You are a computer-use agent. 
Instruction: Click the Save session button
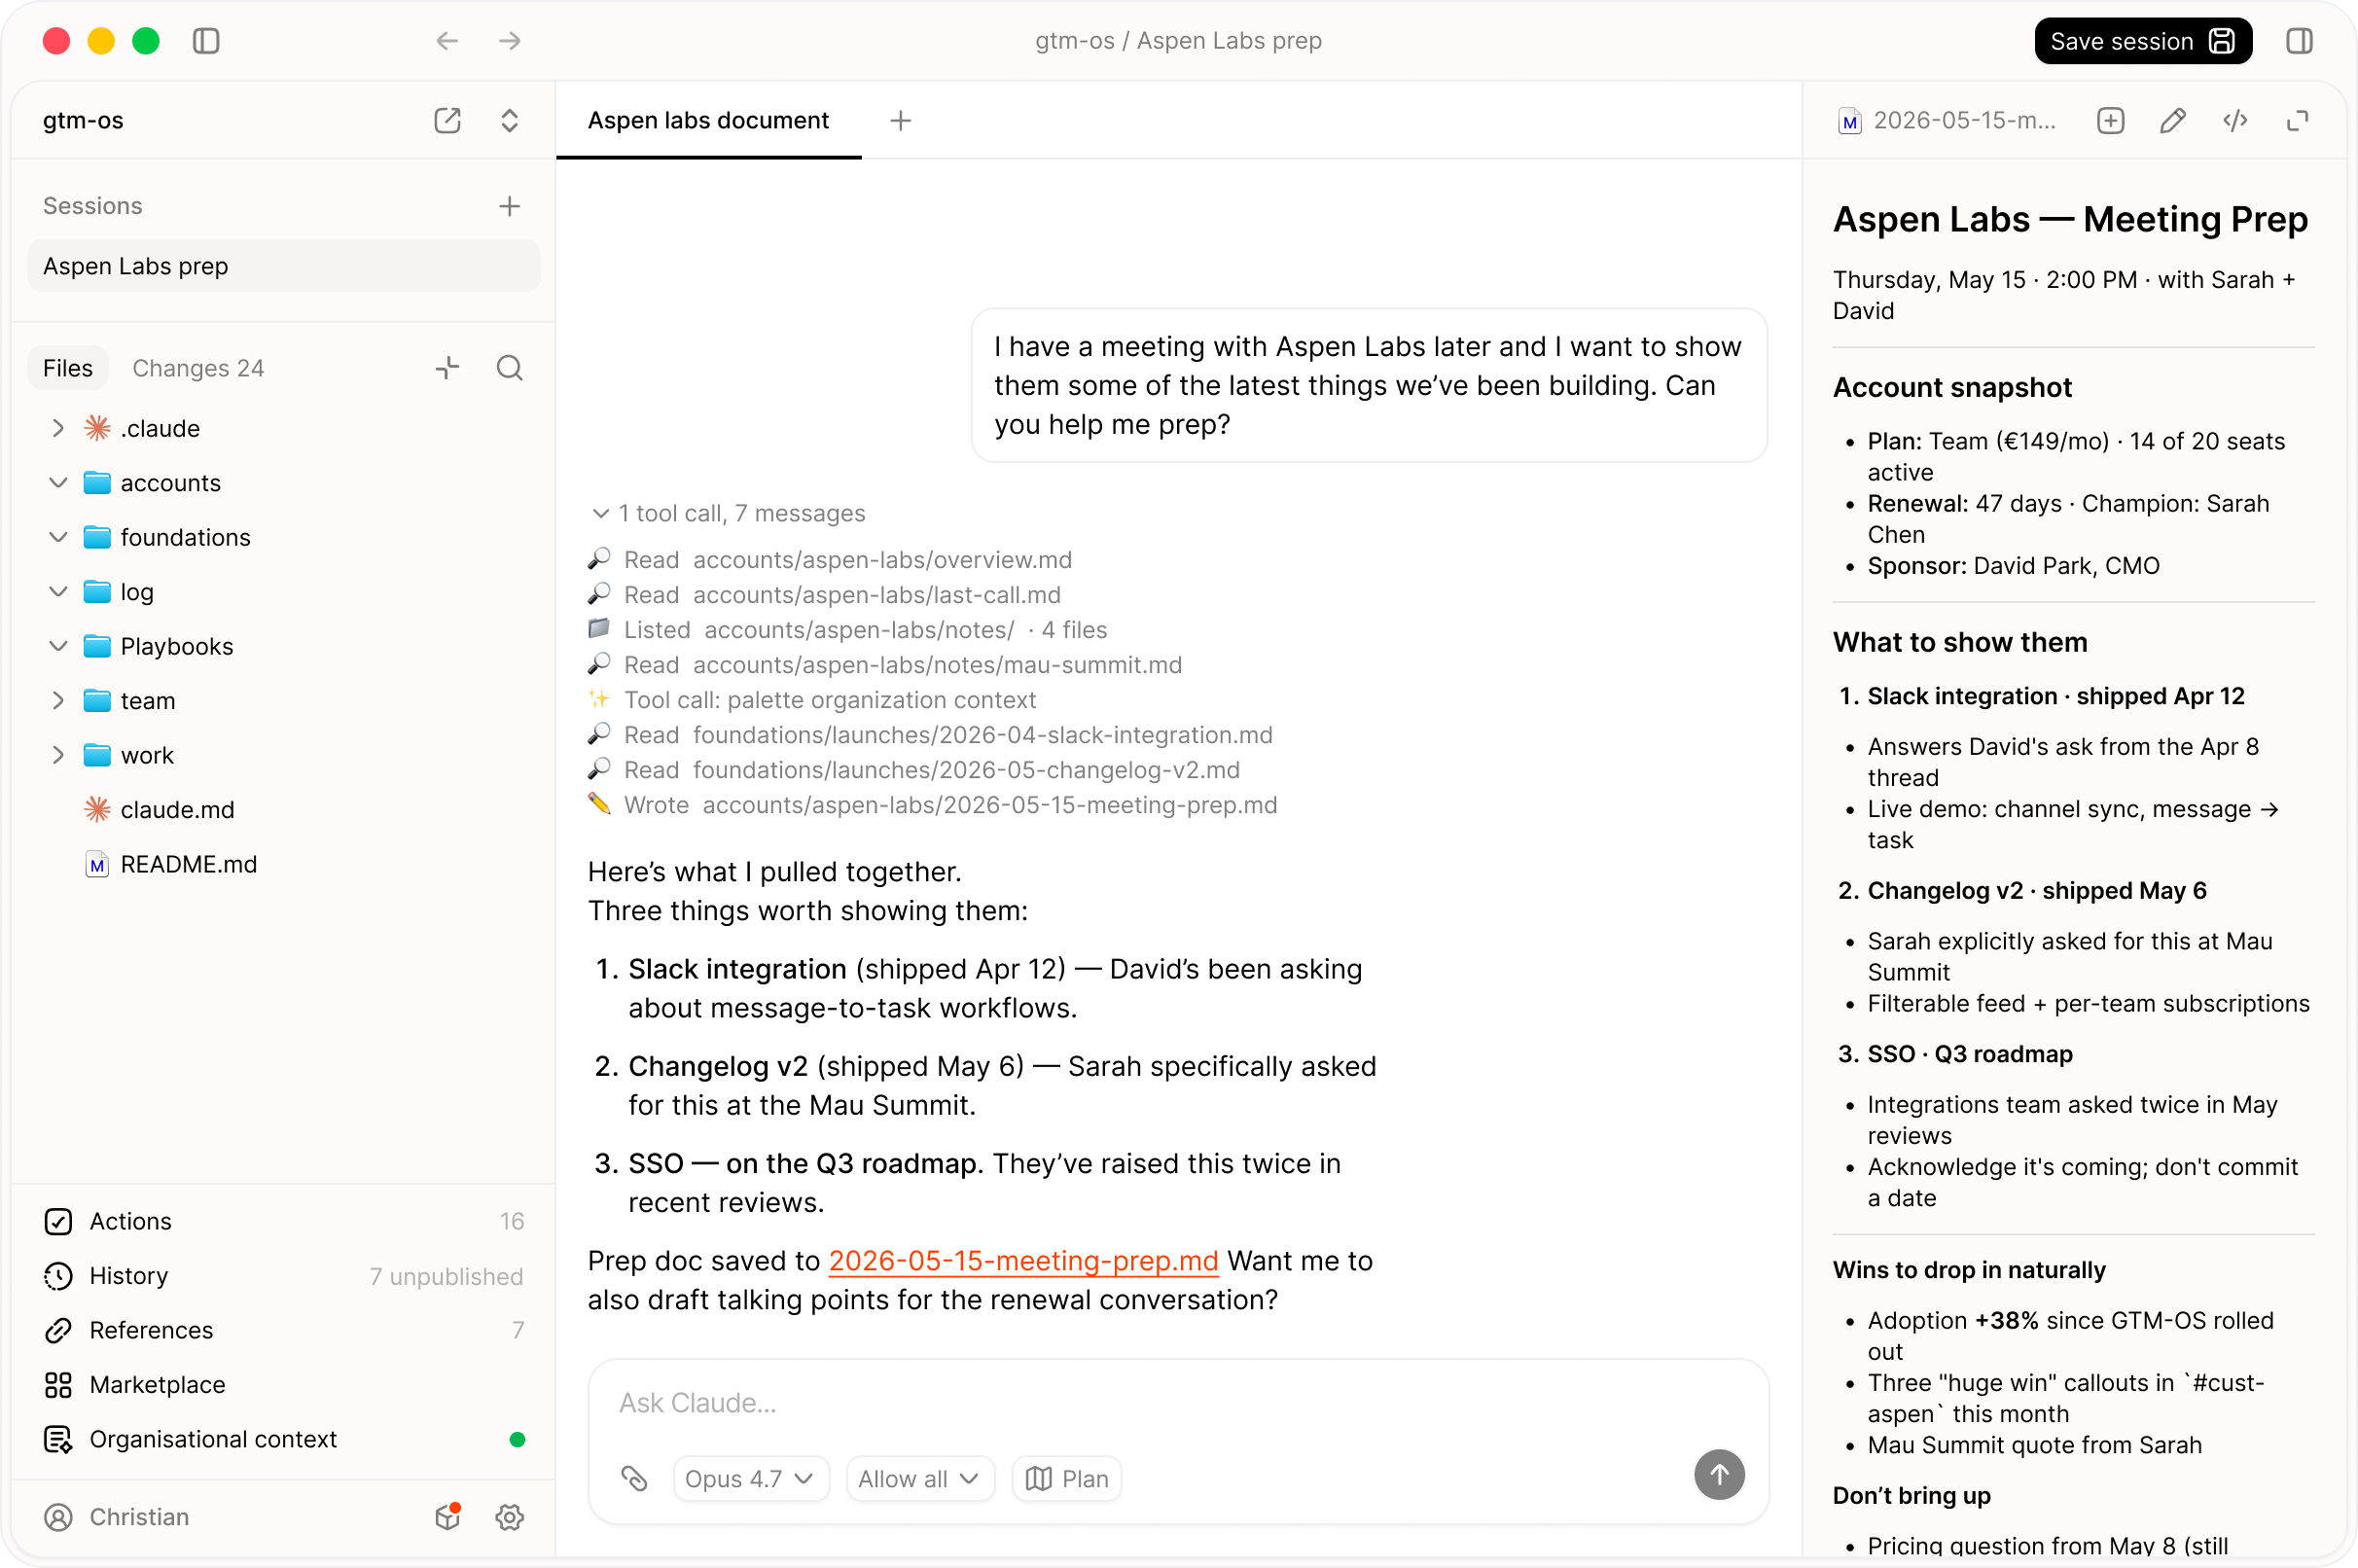coord(2143,41)
